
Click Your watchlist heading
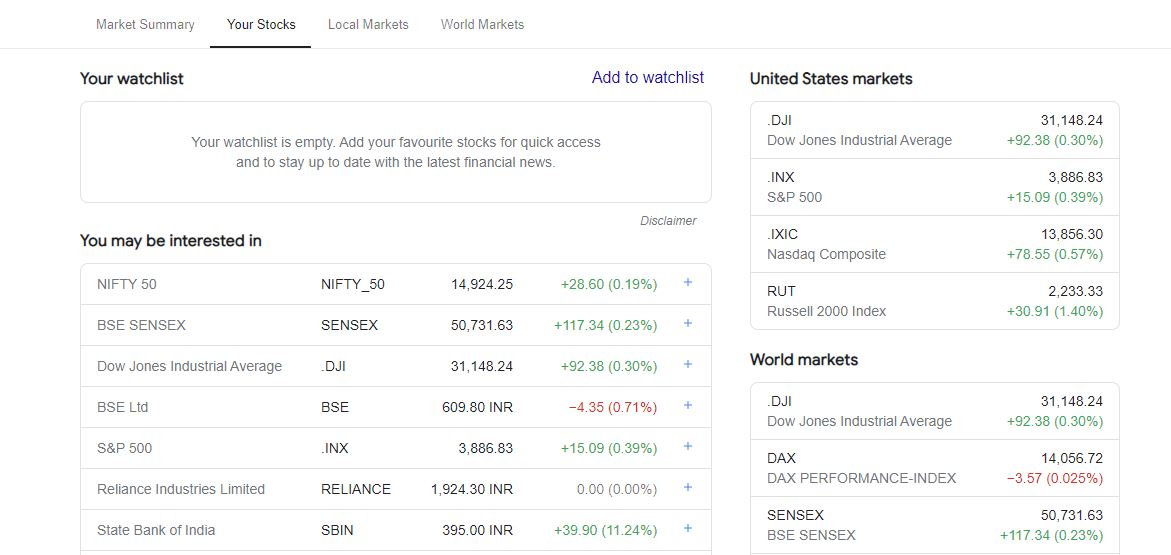(x=131, y=78)
